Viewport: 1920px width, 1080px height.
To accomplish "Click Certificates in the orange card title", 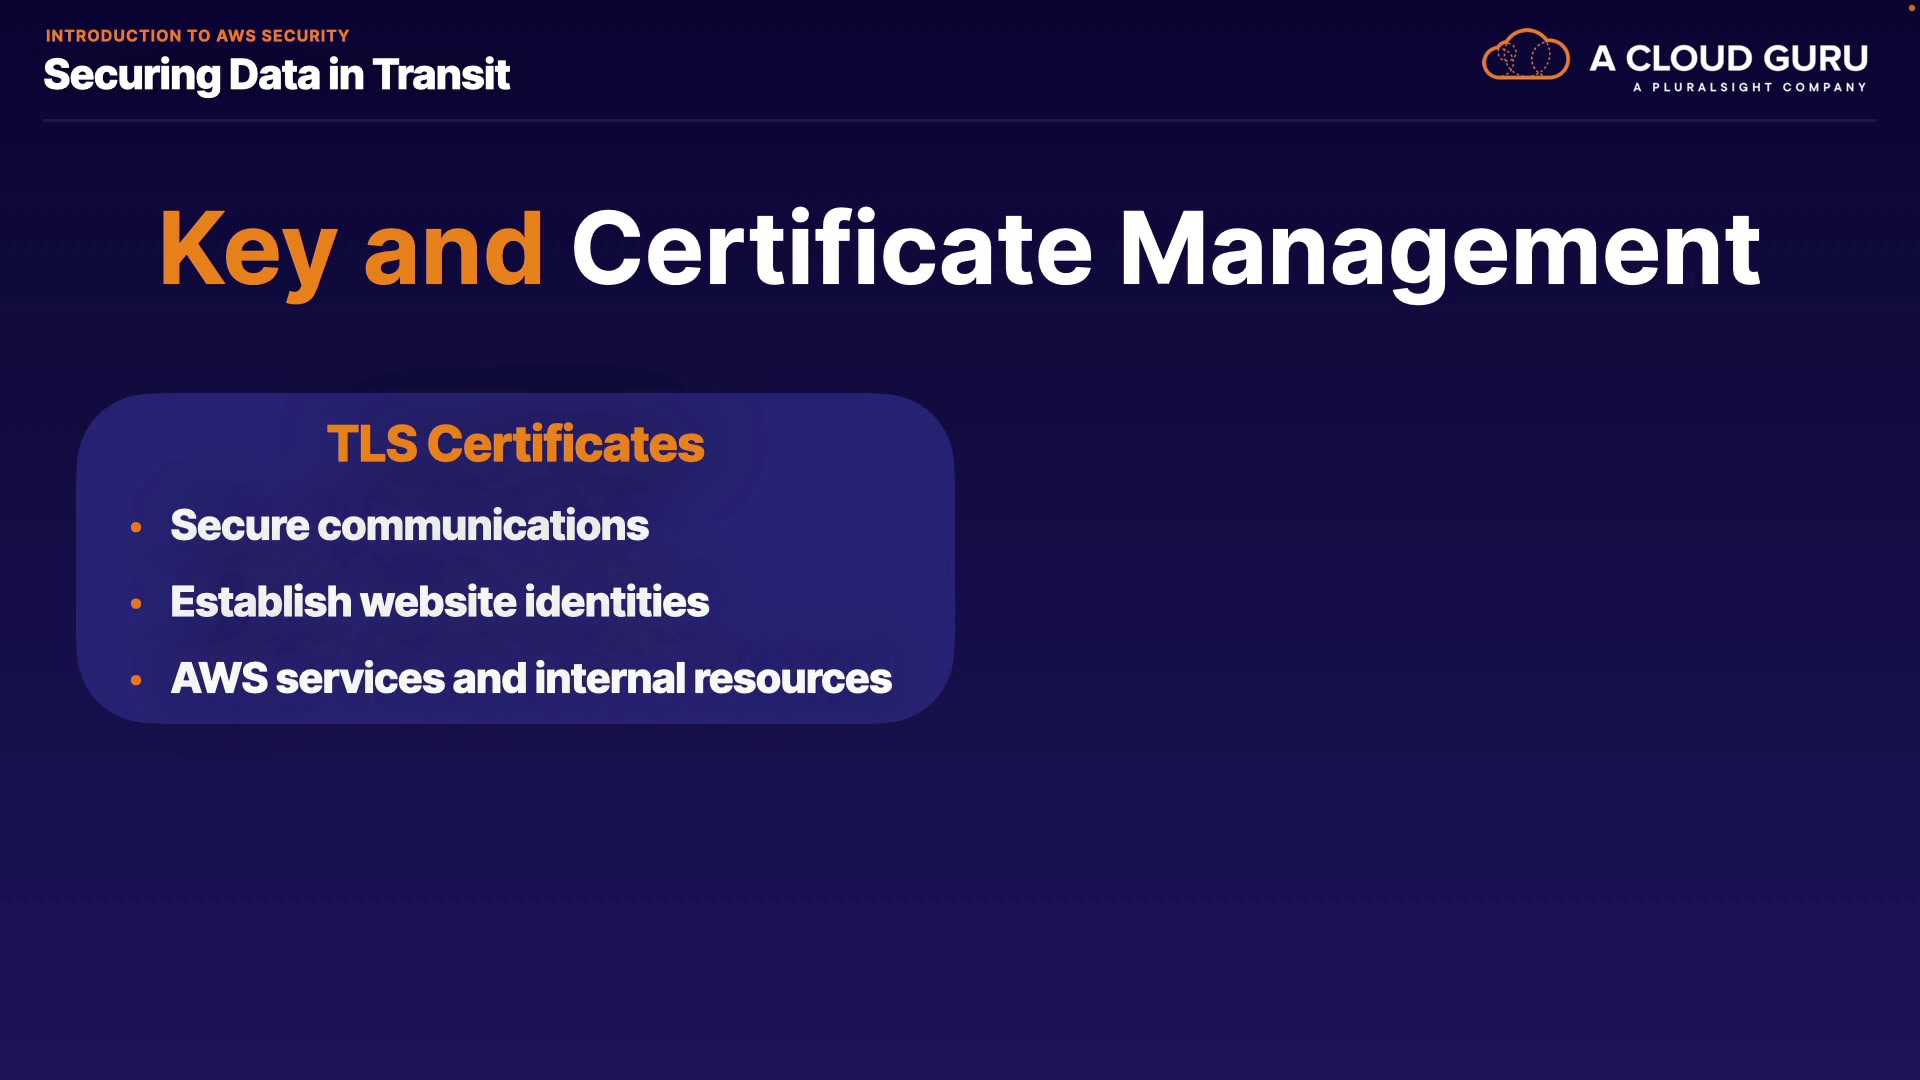I will coord(565,444).
